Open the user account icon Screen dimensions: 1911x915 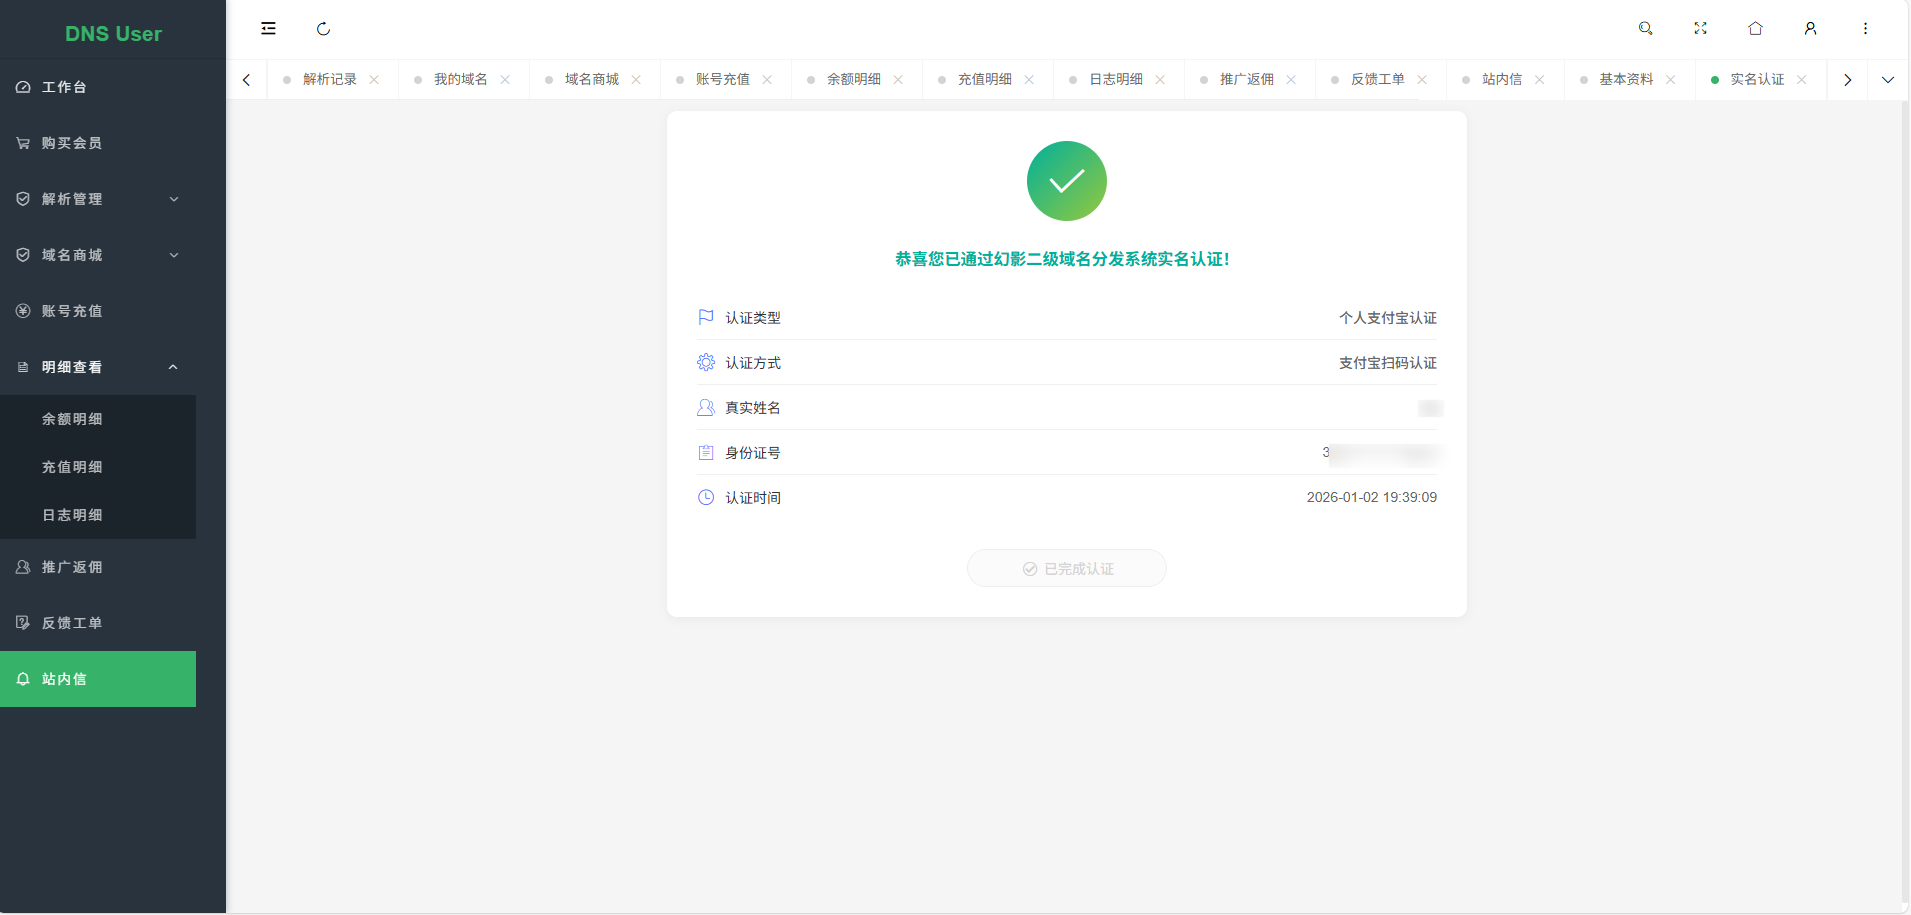pyautogui.click(x=1809, y=29)
